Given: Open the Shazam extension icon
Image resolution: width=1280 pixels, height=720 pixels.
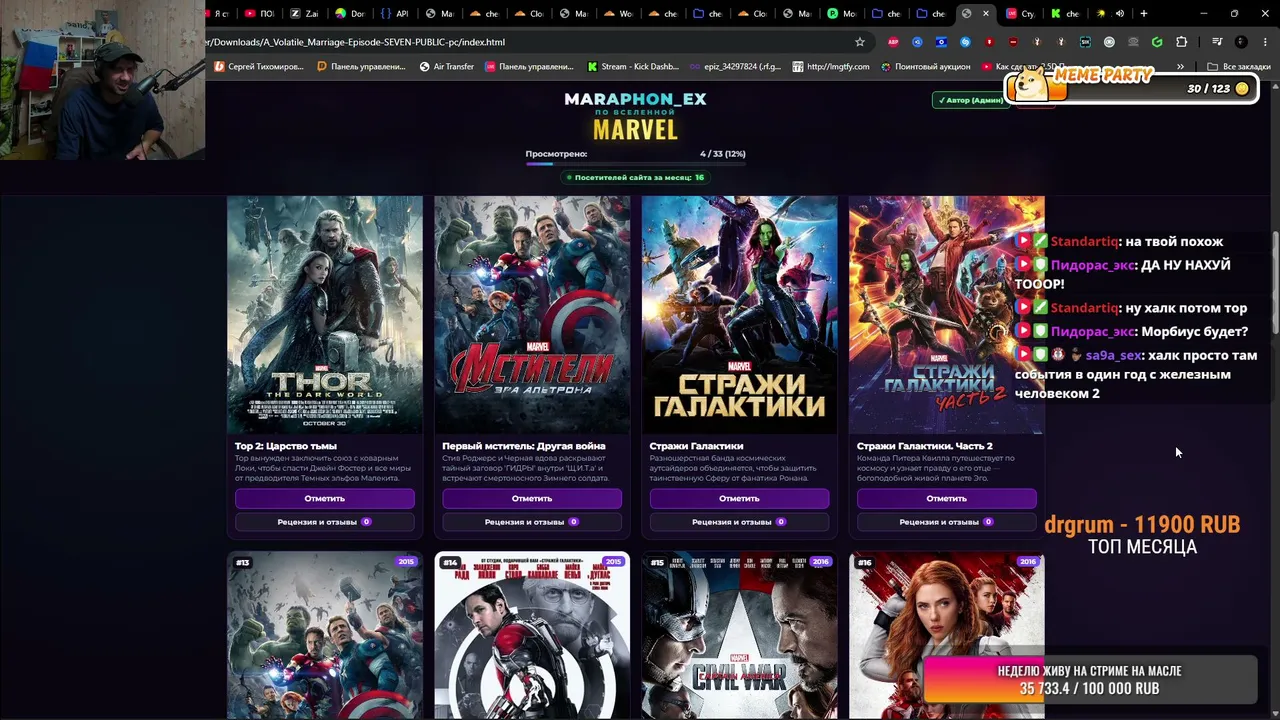Looking at the screenshot, I should click(965, 42).
